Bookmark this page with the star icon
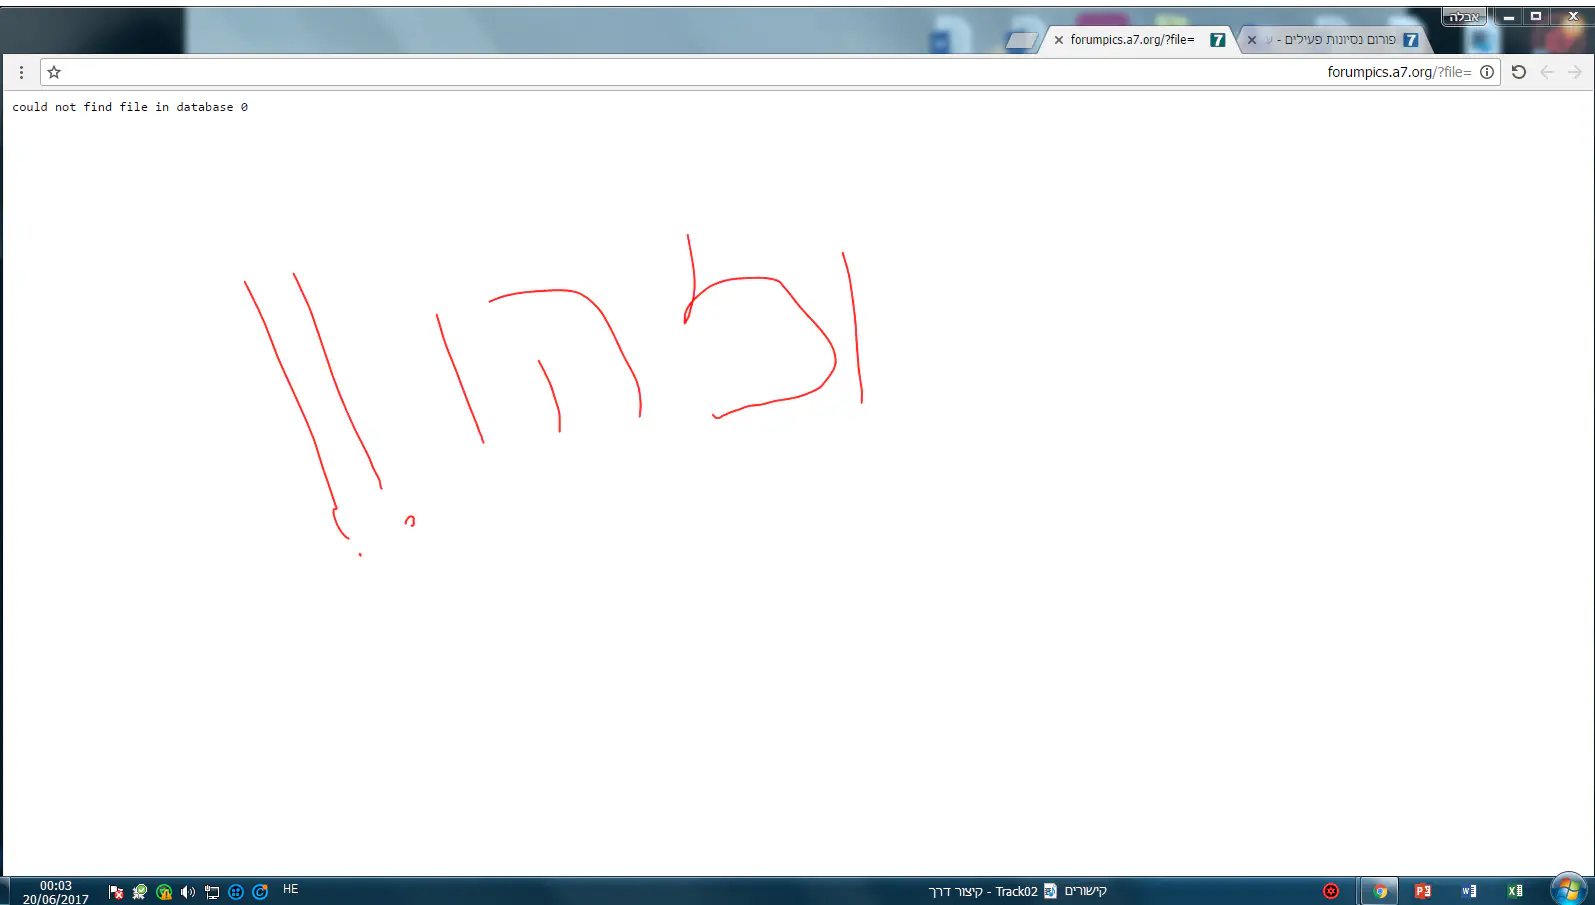The image size is (1595, 905). pyautogui.click(x=54, y=72)
